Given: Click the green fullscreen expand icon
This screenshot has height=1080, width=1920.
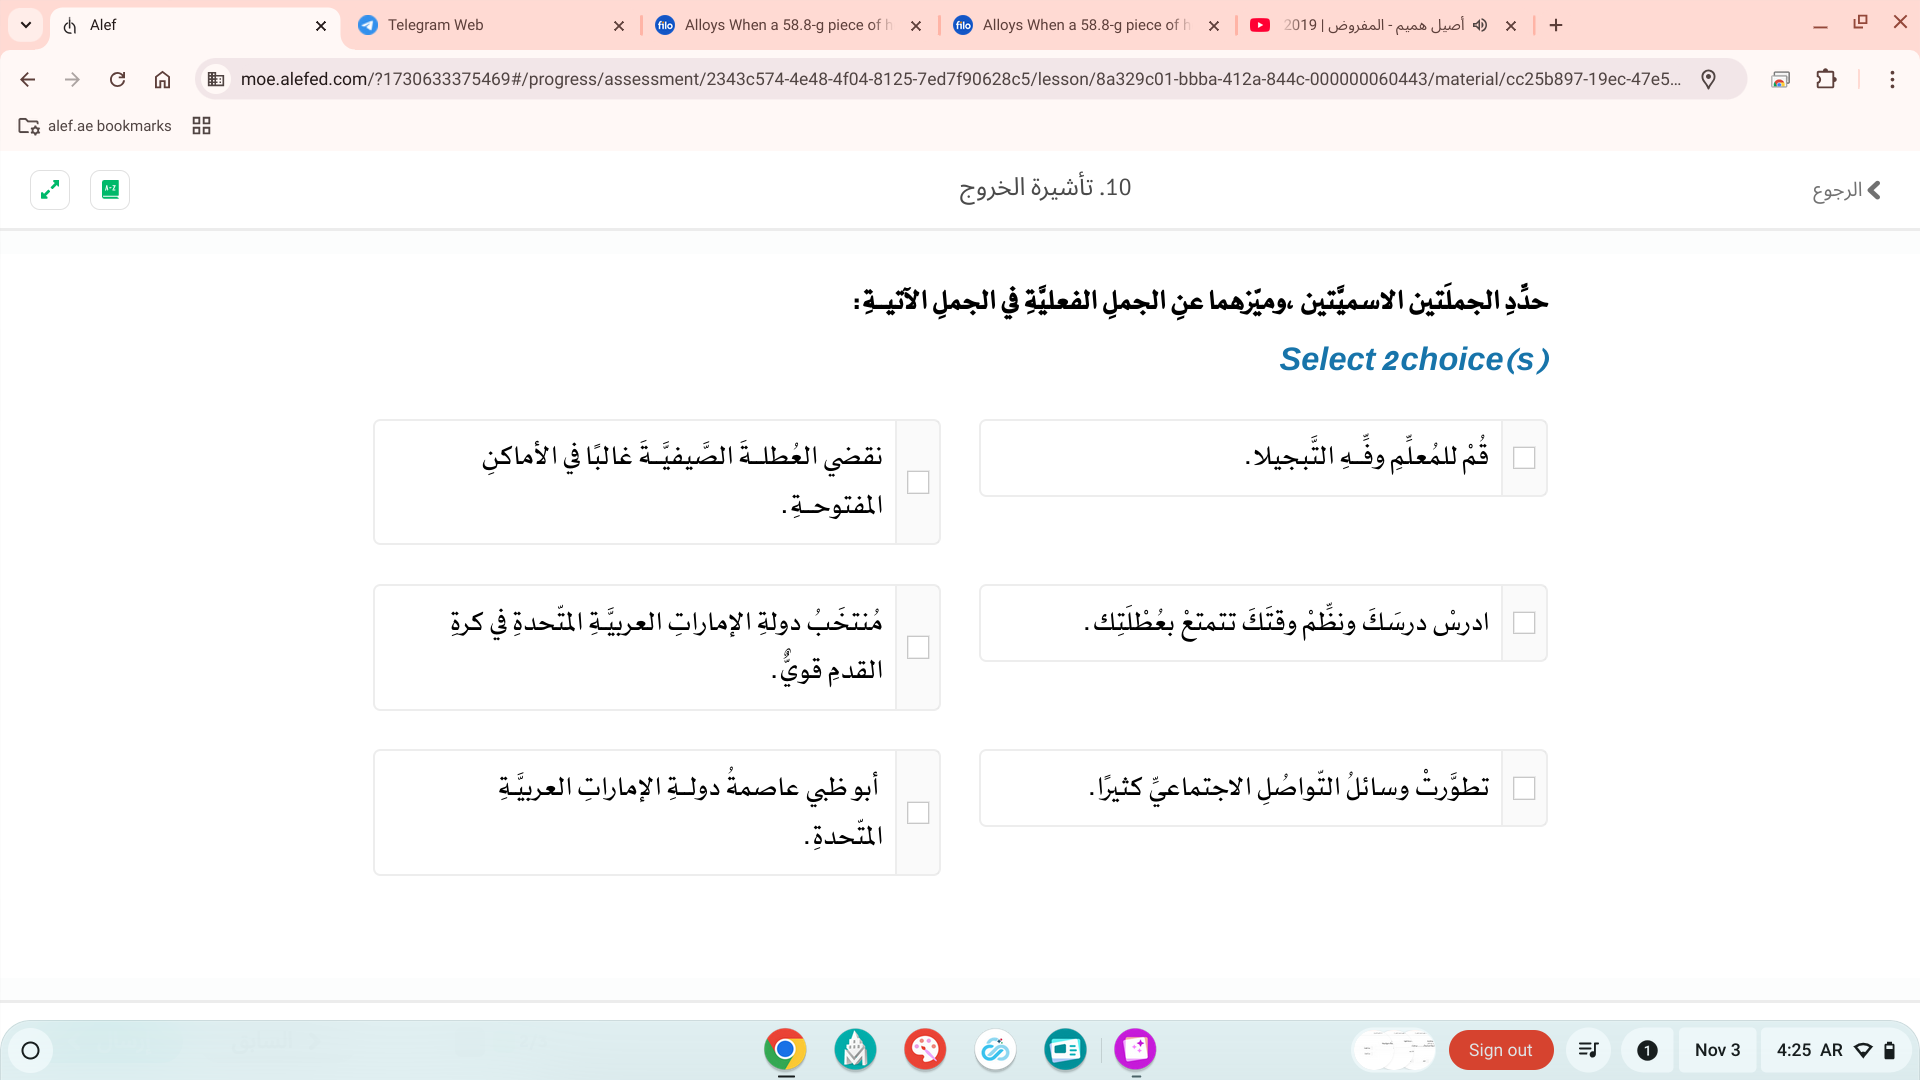Looking at the screenshot, I should click(50, 189).
